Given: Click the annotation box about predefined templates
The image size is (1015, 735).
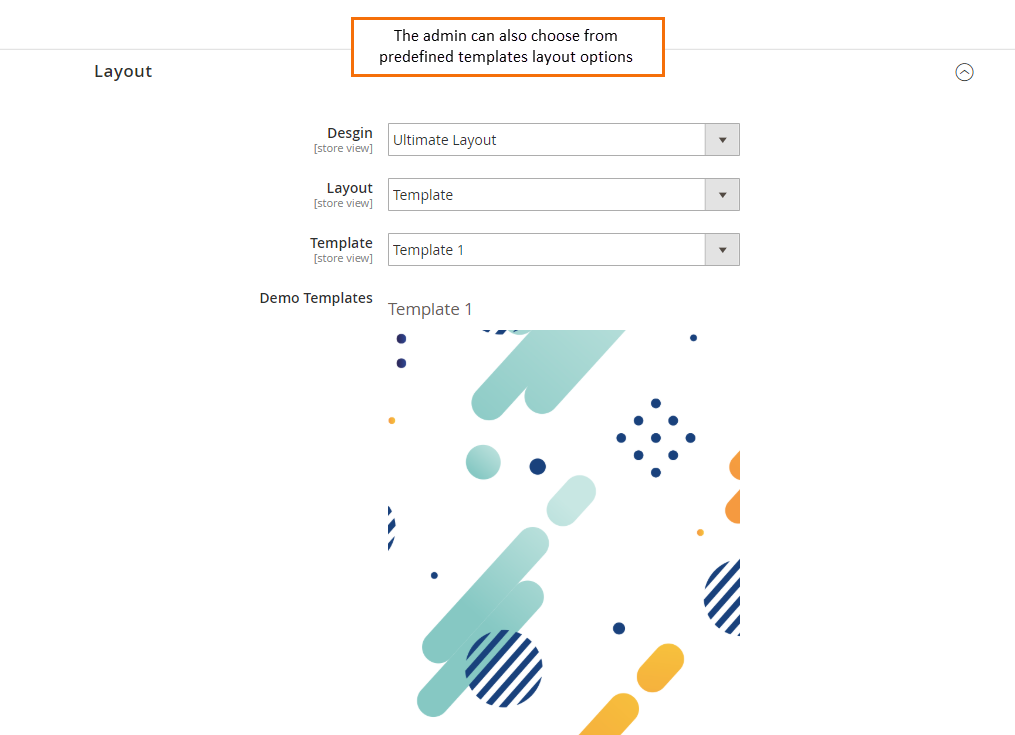Looking at the screenshot, I should (507, 46).
